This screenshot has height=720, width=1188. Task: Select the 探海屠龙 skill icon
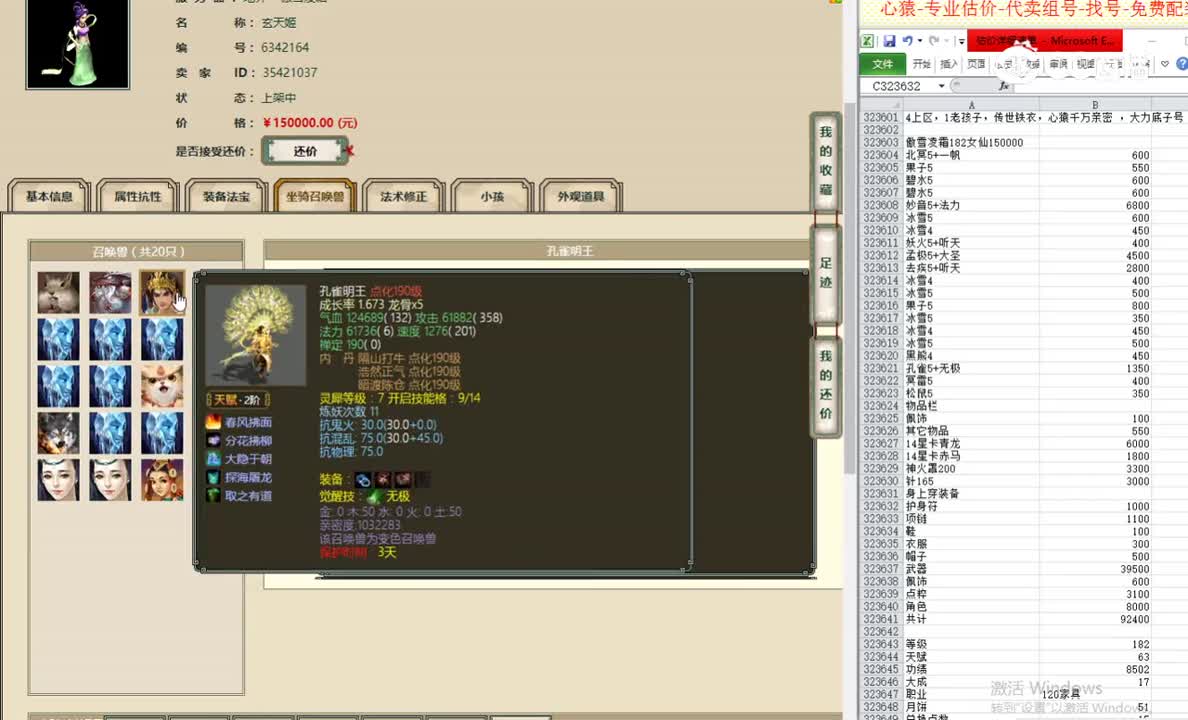213,477
